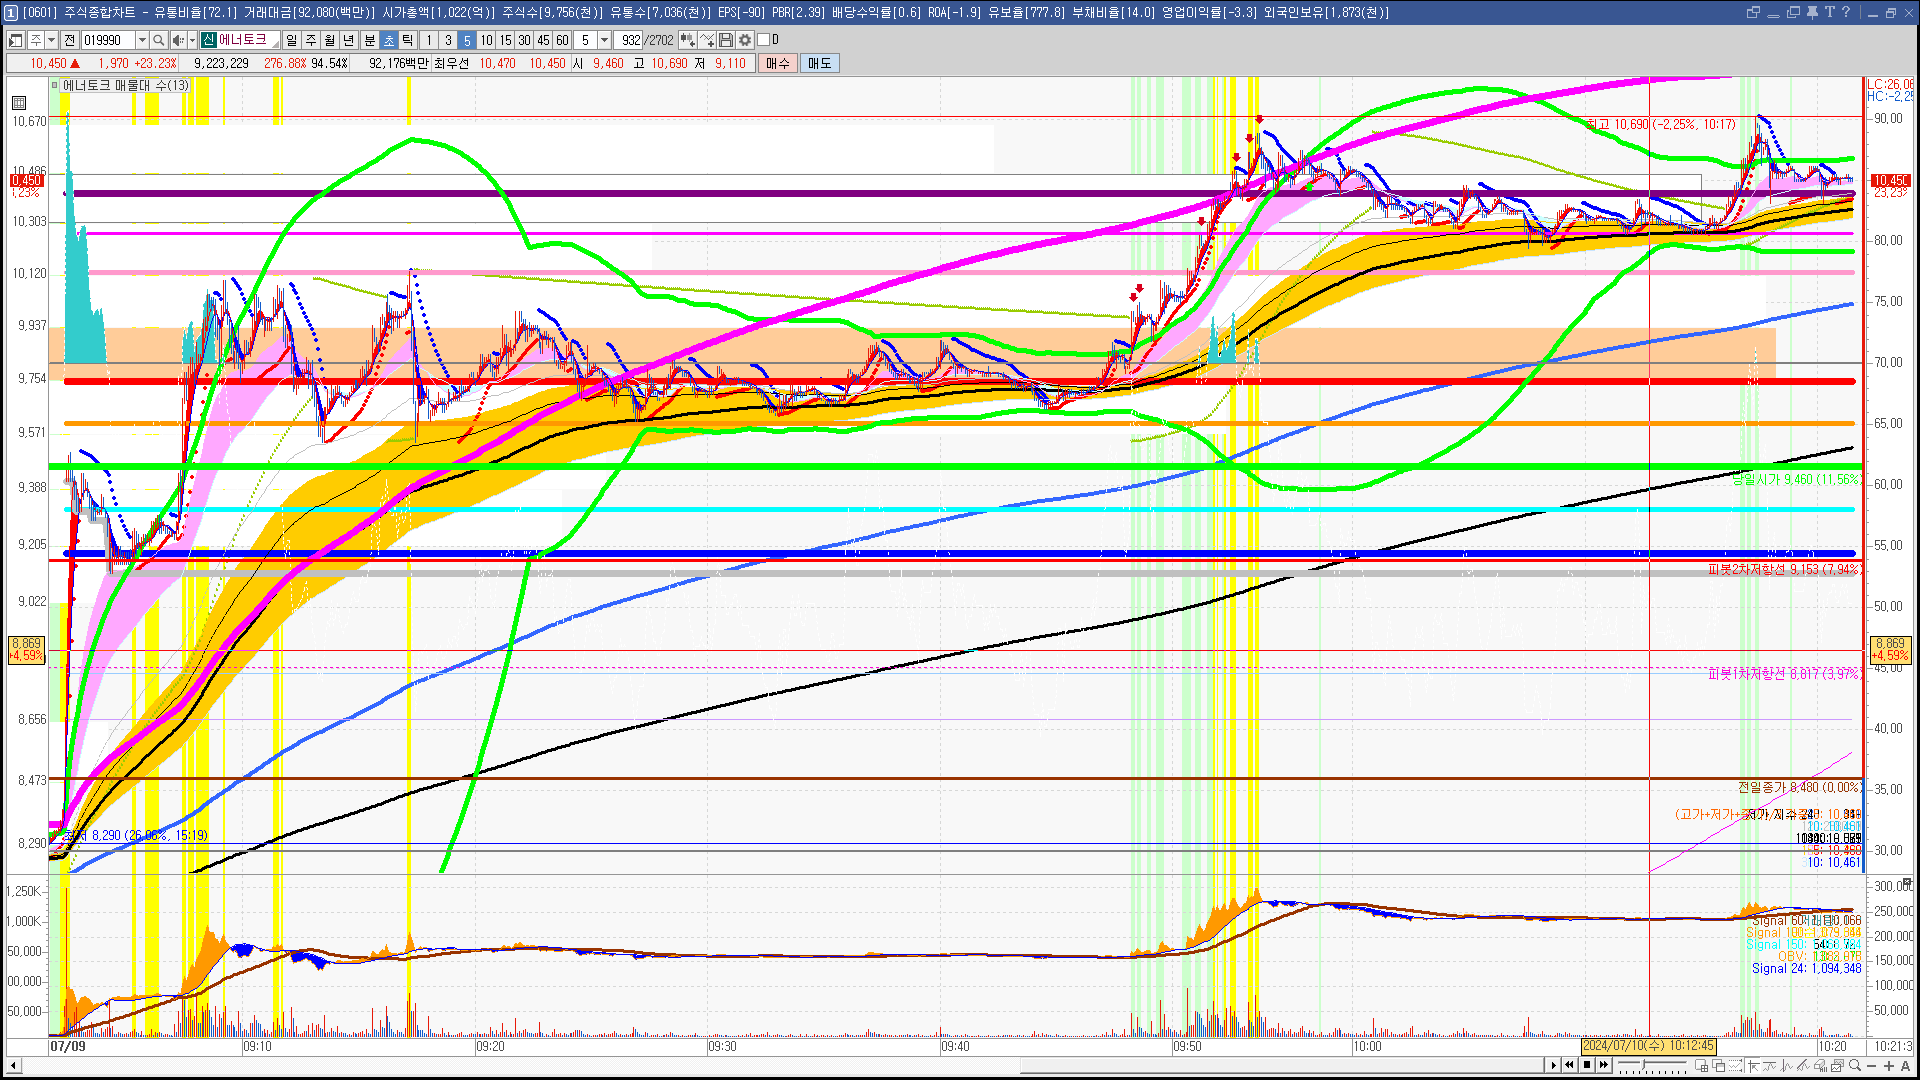Click the minus zoom-out icon at bottom right

[1873, 1066]
